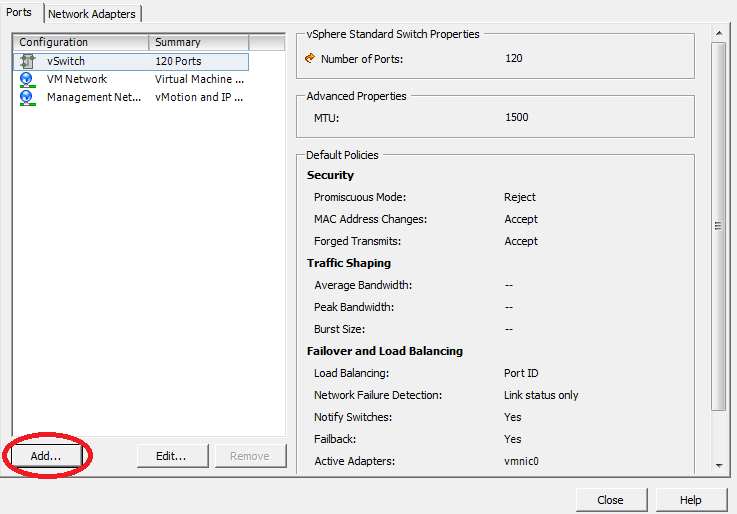The height and width of the screenshot is (514, 737).
Task: Click the MTU label
Action: pos(326,118)
